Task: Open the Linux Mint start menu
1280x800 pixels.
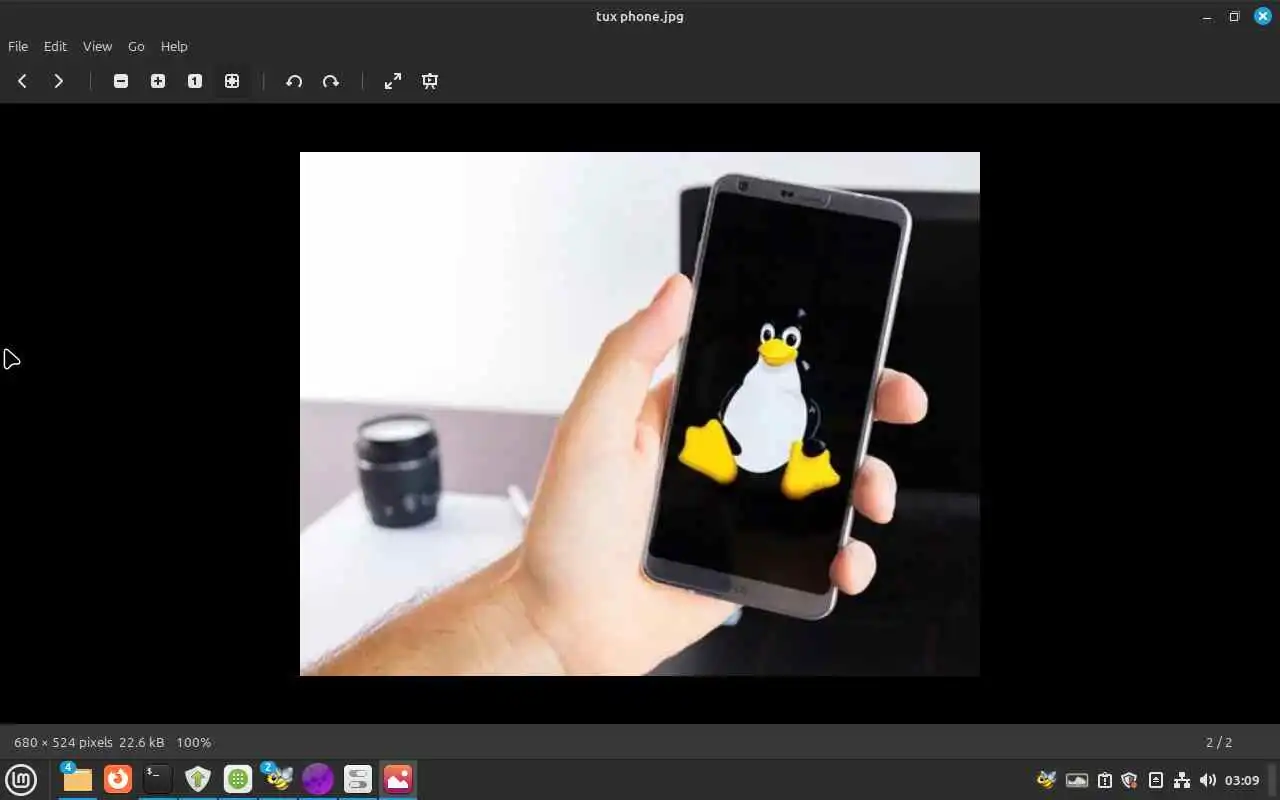Action: pyautogui.click(x=21, y=779)
